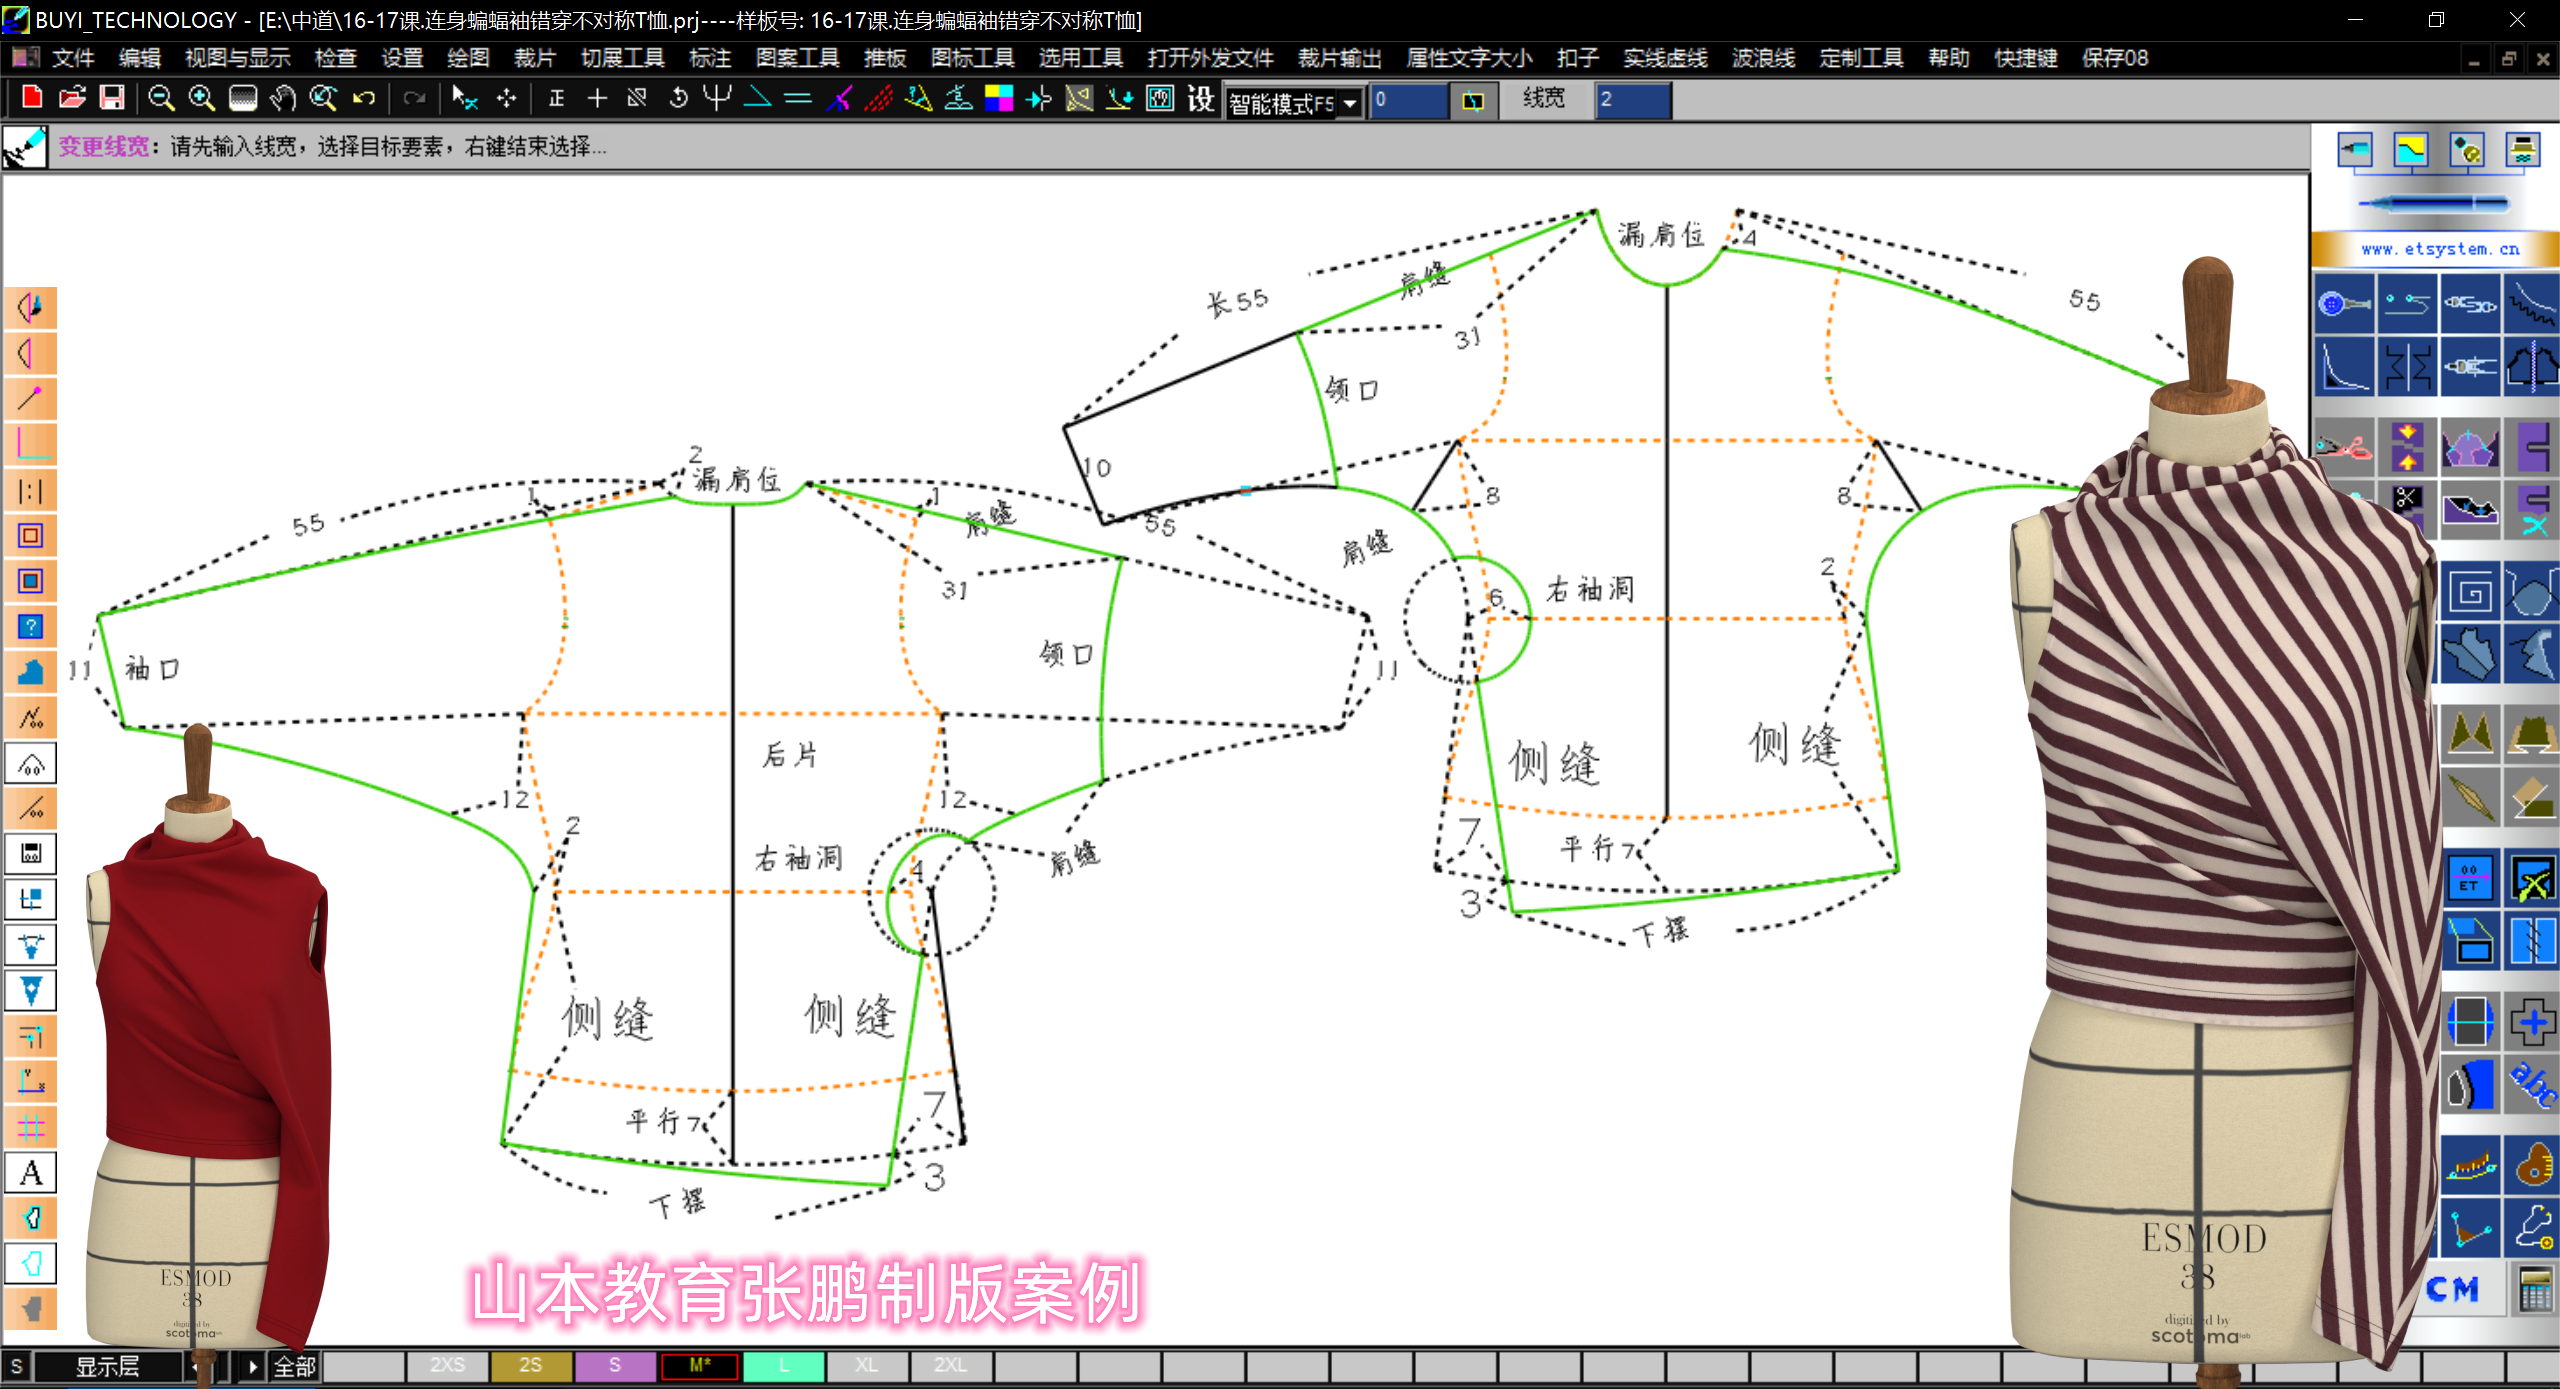Select the pink scissors cutting tool

point(2344,447)
